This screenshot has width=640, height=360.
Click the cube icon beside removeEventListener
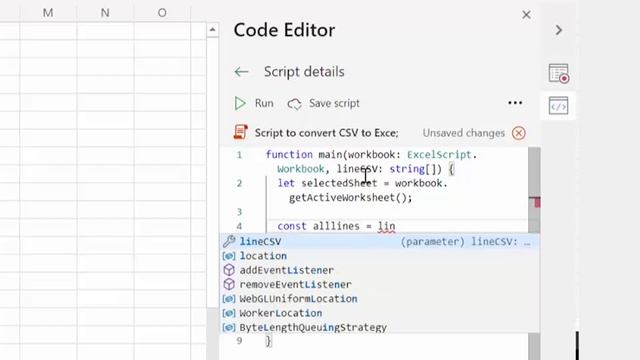tap(229, 284)
